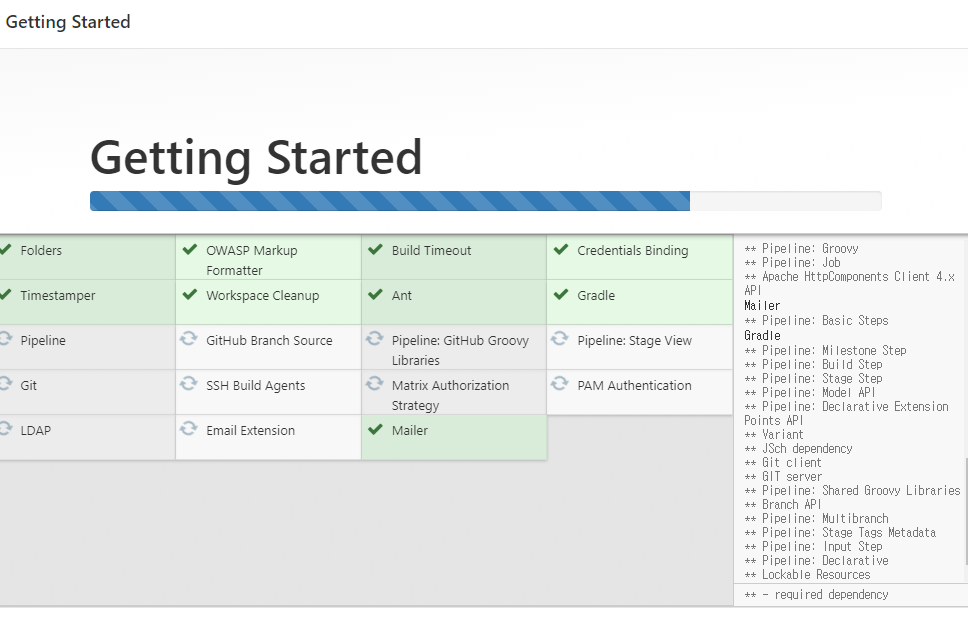Click the pending sync icon beside GitHub Branch Source
The width and height of the screenshot is (968, 635).
click(x=188, y=339)
